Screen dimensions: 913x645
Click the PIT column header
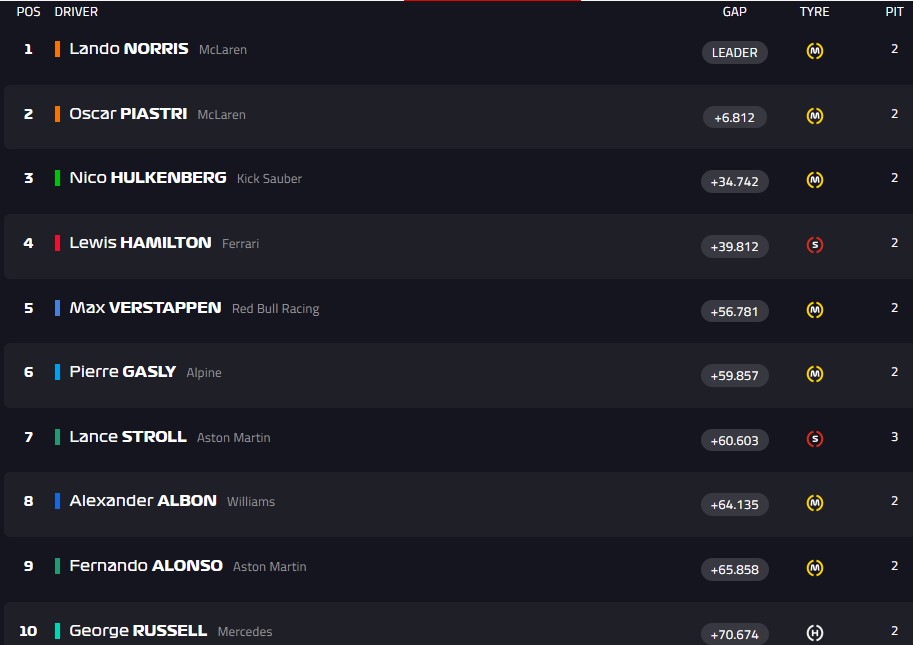point(894,12)
